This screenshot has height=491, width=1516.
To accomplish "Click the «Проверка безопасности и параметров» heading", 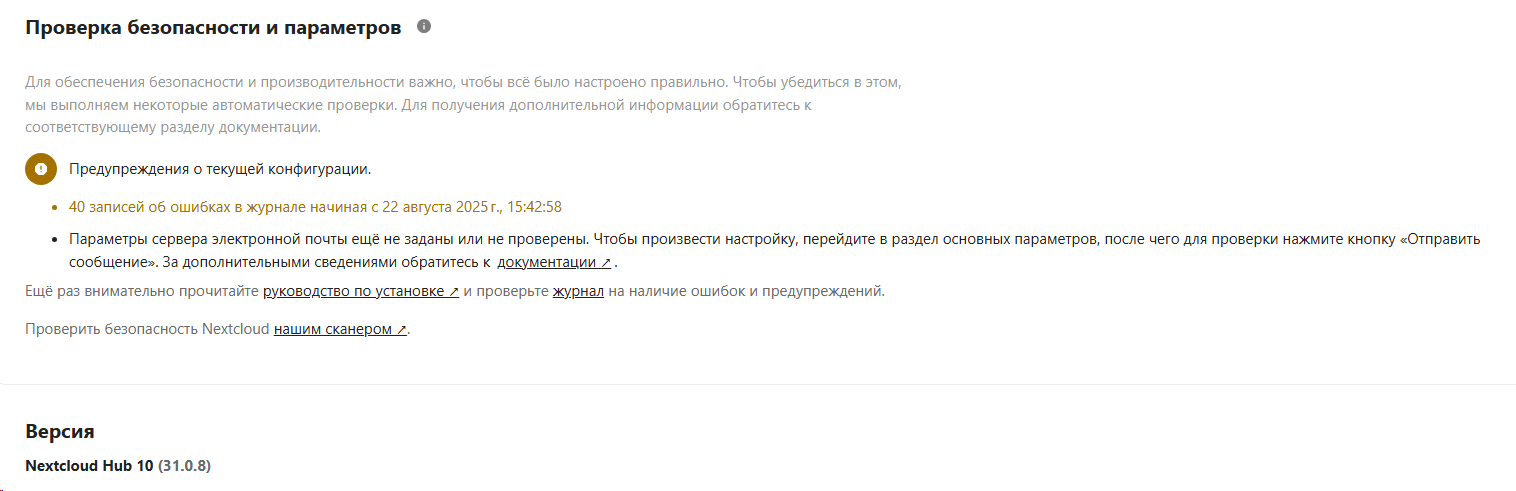I will tap(213, 28).
